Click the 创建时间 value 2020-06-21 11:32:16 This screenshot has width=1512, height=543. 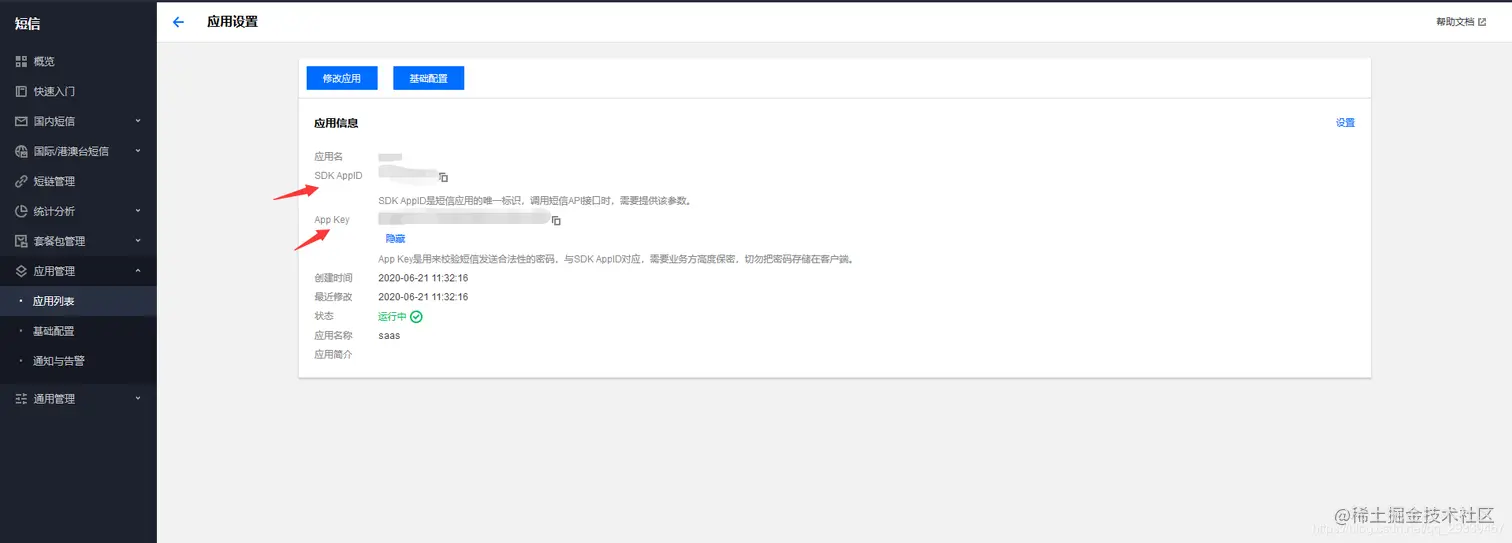[423, 278]
